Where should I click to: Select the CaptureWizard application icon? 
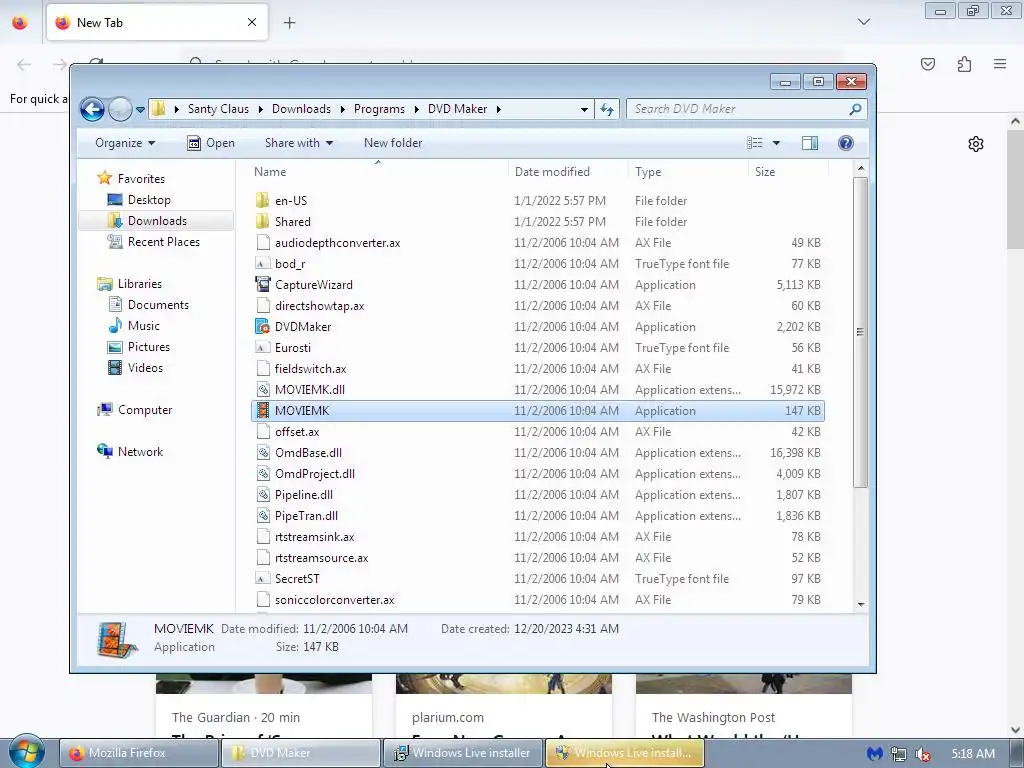263,285
